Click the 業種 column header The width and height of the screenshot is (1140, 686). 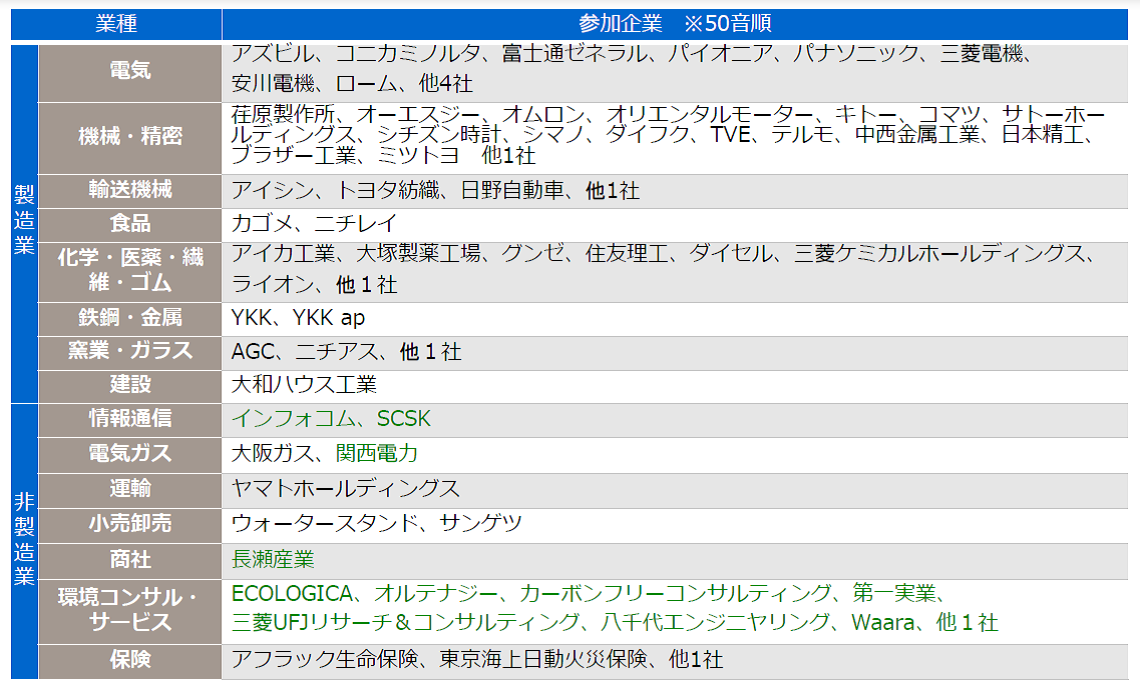point(116,24)
